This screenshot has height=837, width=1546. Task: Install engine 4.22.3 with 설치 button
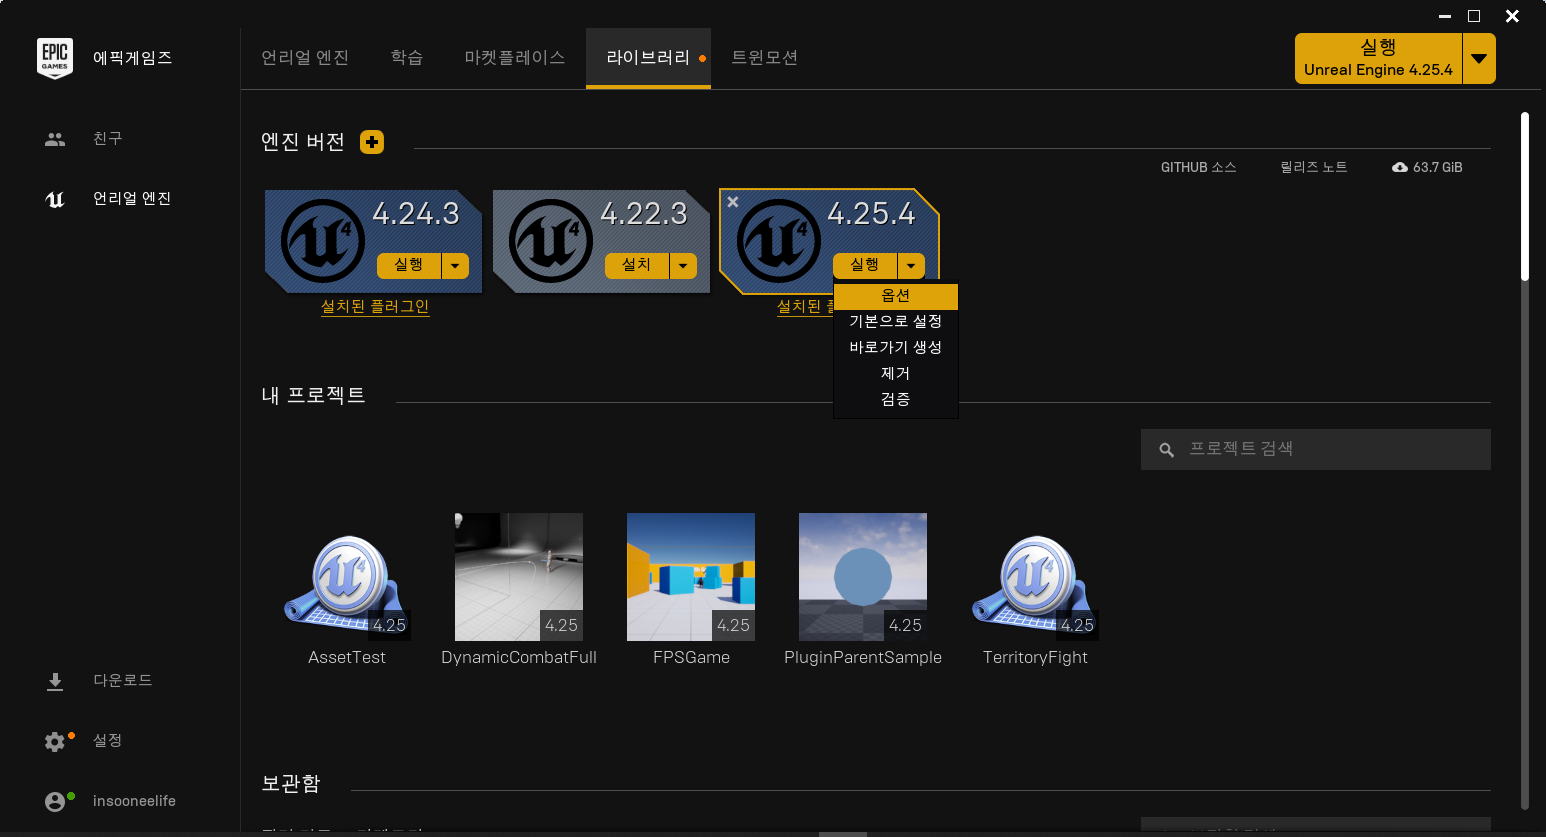(637, 265)
